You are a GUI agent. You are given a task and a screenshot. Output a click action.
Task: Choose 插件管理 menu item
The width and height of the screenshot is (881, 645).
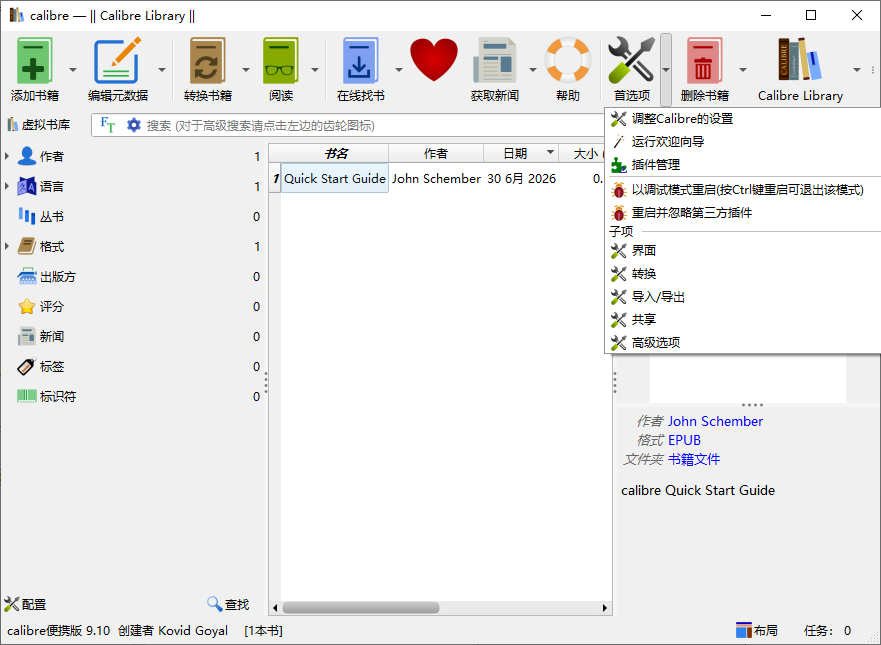coord(743,165)
